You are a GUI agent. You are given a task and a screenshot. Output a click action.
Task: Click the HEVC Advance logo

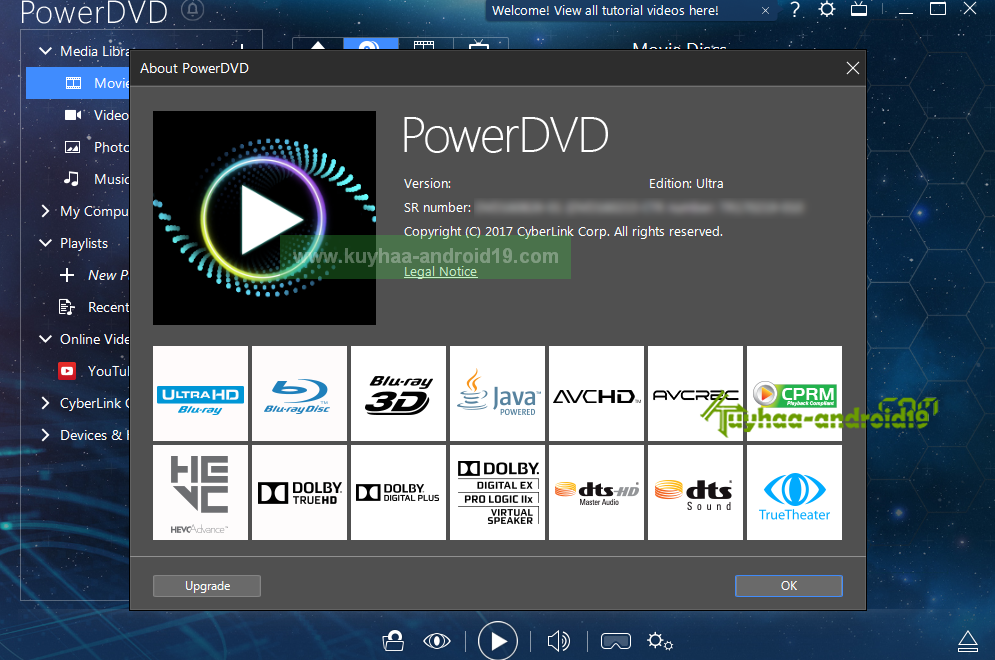pos(201,492)
